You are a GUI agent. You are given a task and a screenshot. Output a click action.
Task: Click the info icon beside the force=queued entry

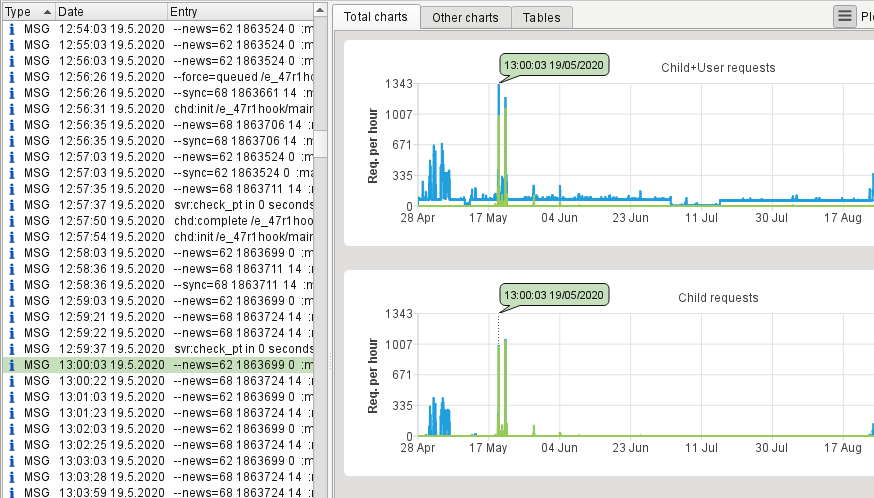point(11,77)
